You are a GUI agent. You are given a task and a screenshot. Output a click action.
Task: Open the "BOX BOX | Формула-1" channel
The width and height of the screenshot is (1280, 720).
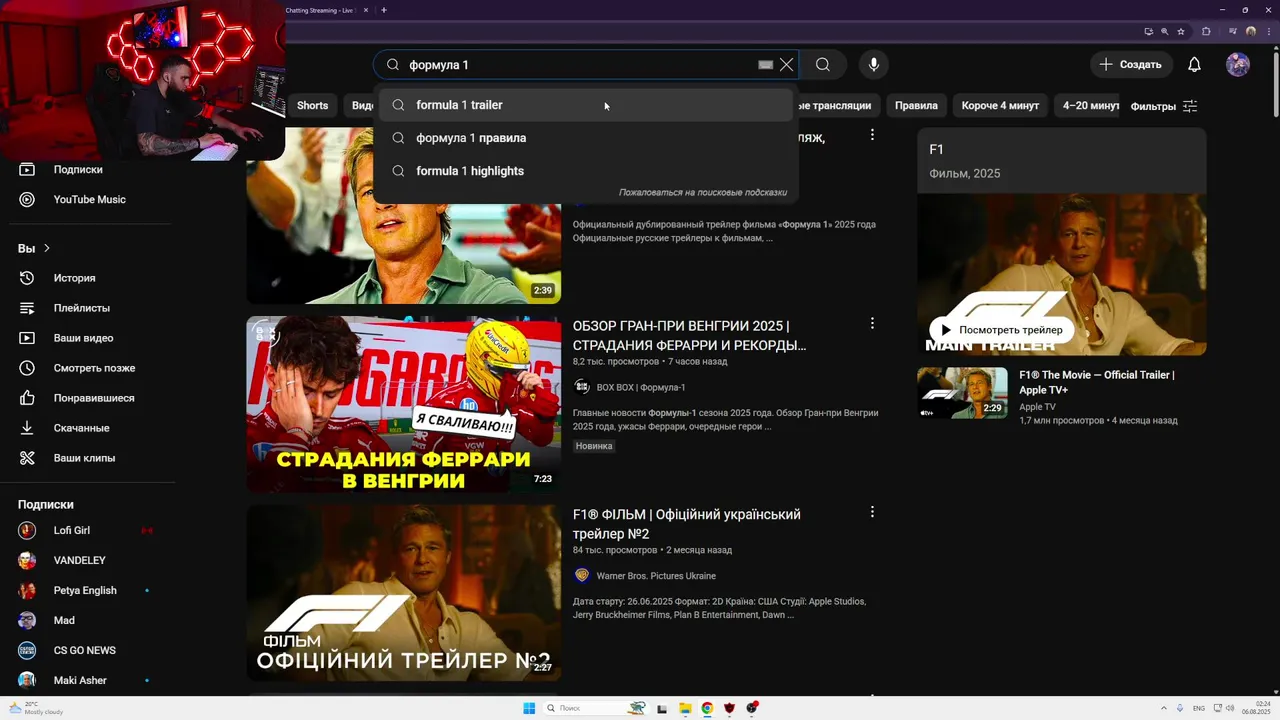click(x=640, y=387)
